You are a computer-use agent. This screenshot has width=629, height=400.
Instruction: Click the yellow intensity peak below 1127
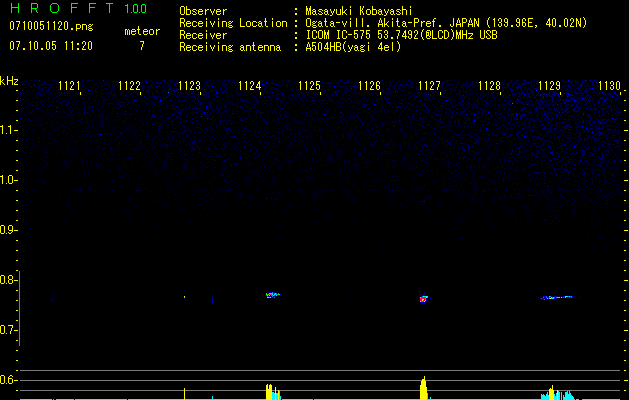pyautogui.click(x=423, y=388)
